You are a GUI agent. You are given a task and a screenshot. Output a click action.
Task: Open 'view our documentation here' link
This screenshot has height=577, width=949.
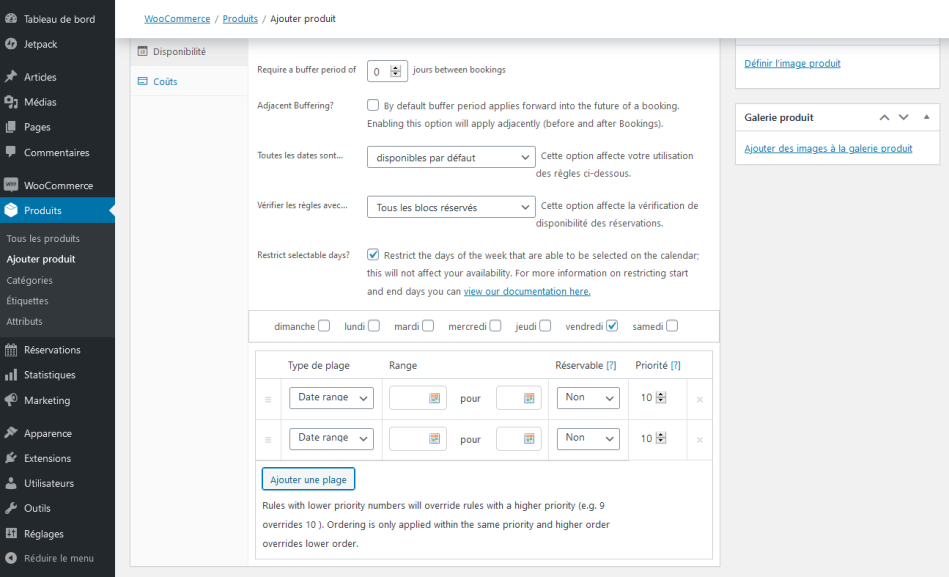tap(526, 292)
